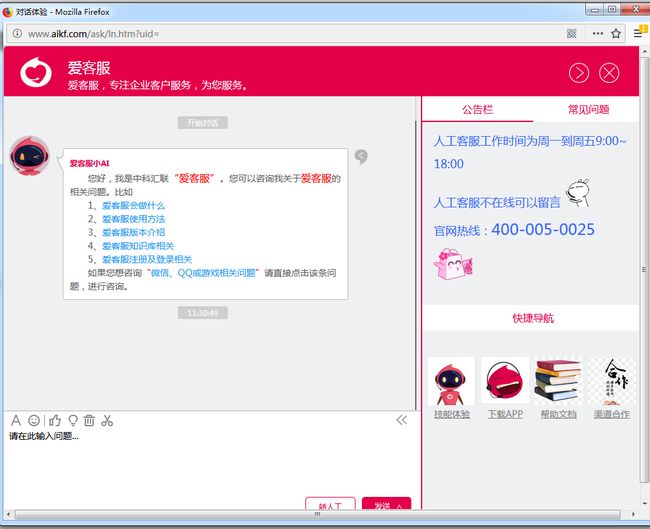
Task: Open link 爱客服注册及登录相关
Action: click(147, 260)
